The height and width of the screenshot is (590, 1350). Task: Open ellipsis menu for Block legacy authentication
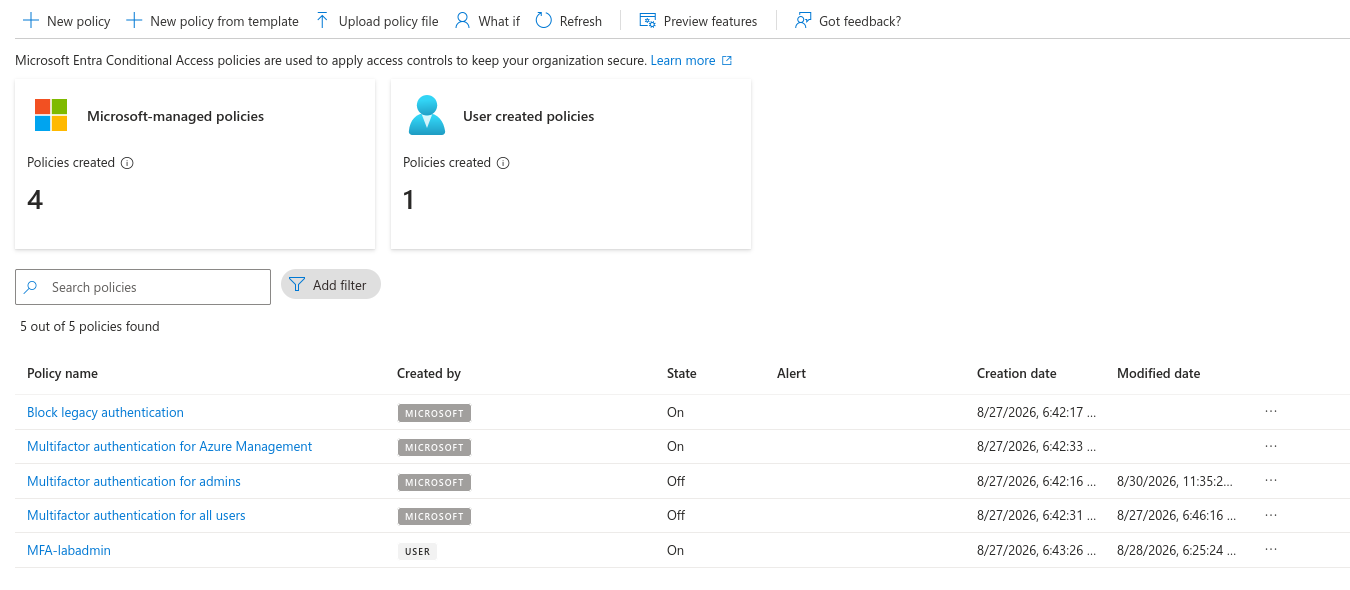[x=1271, y=411]
